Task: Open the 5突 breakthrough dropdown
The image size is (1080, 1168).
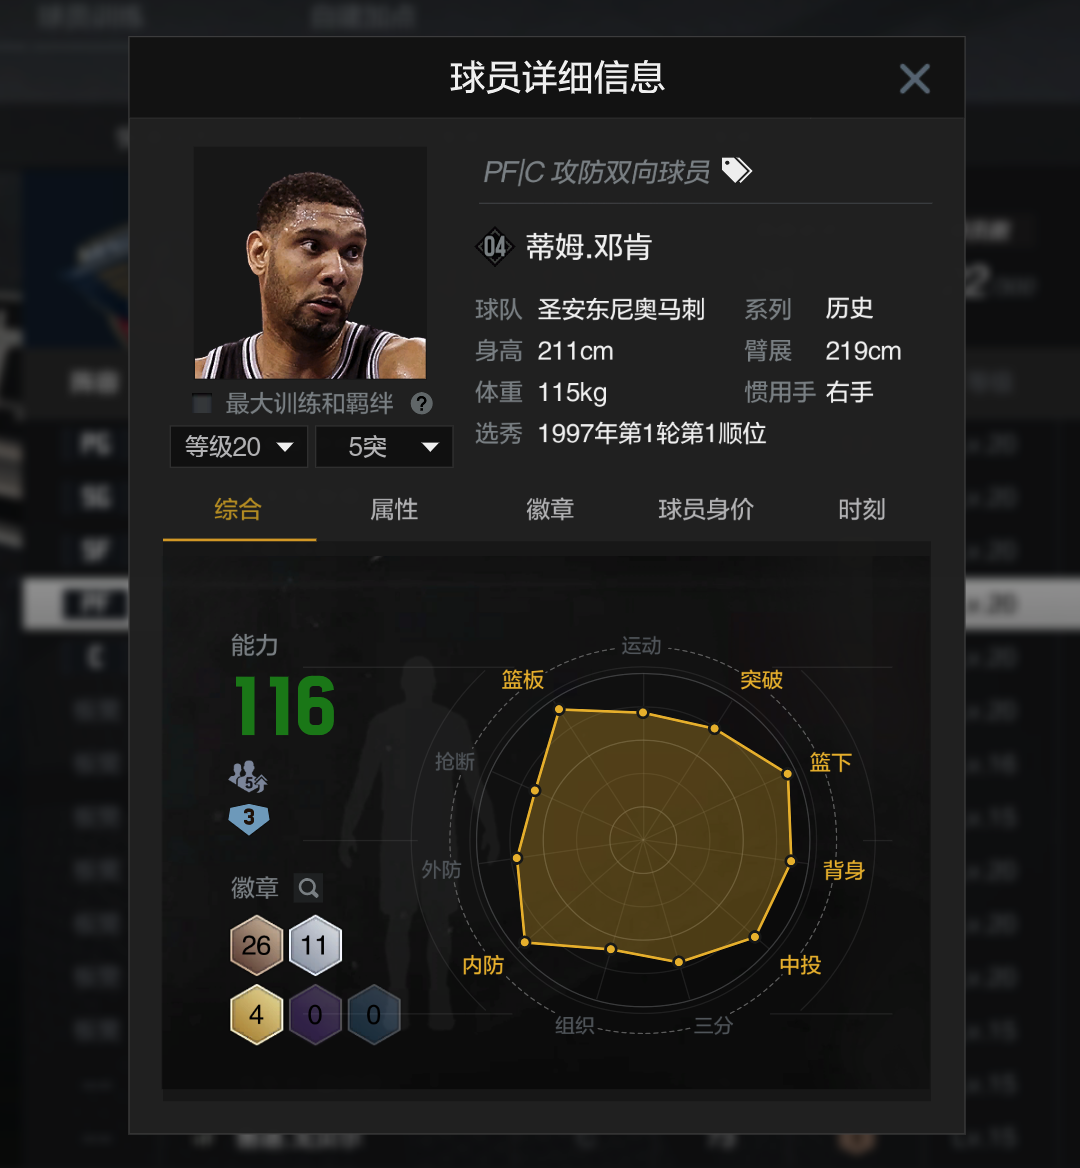Action: (x=384, y=447)
